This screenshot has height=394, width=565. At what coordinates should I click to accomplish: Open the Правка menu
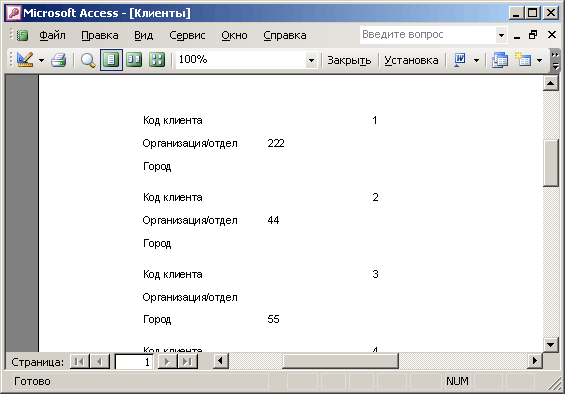pyautogui.click(x=100, y=35)
